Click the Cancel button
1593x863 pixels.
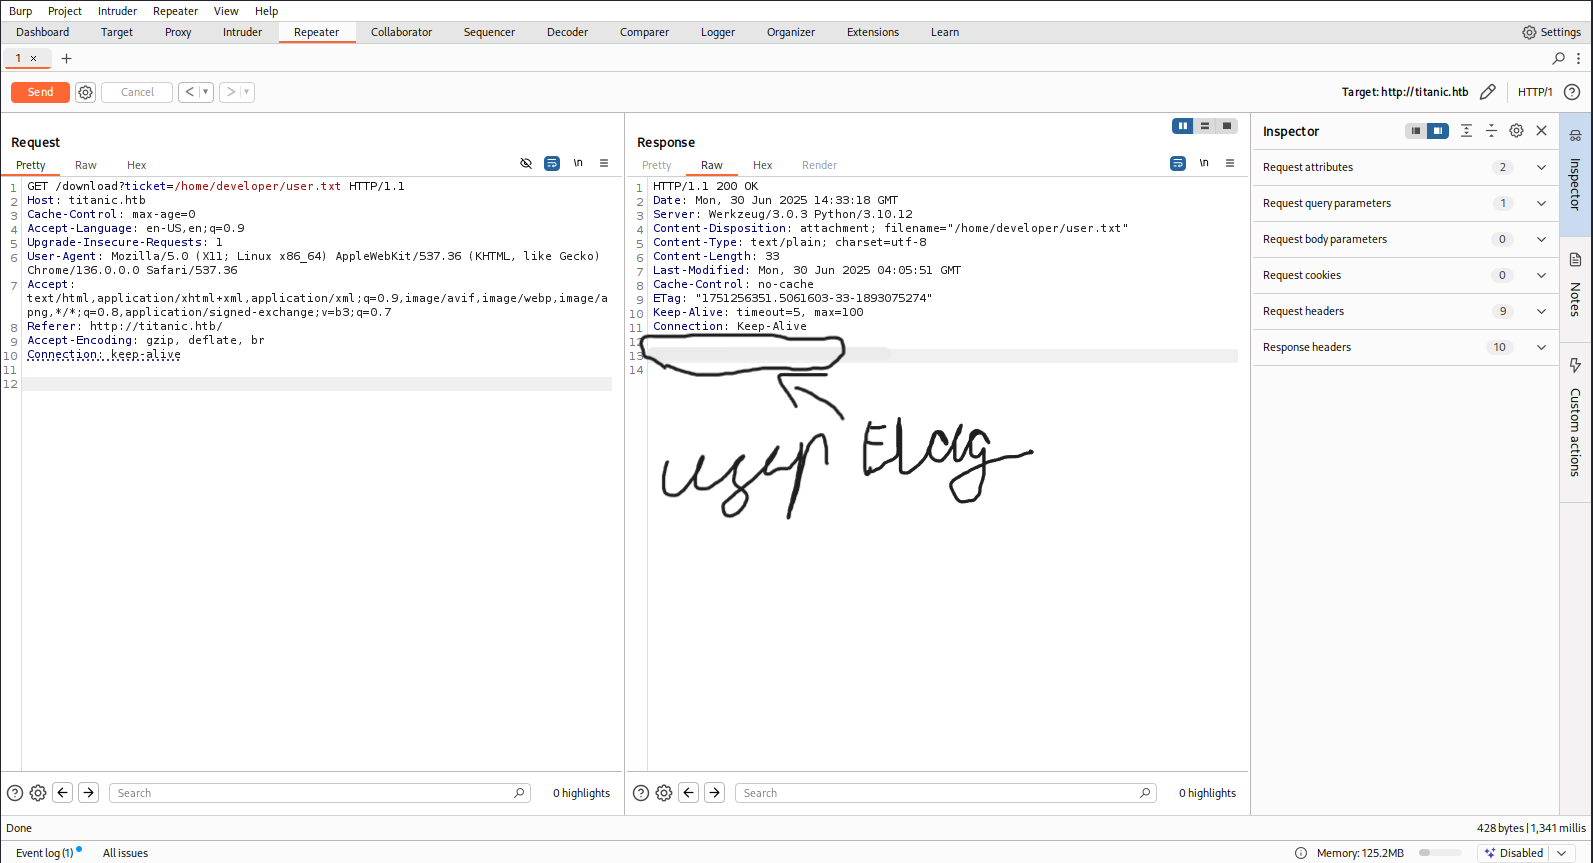[x=137, y=92]
